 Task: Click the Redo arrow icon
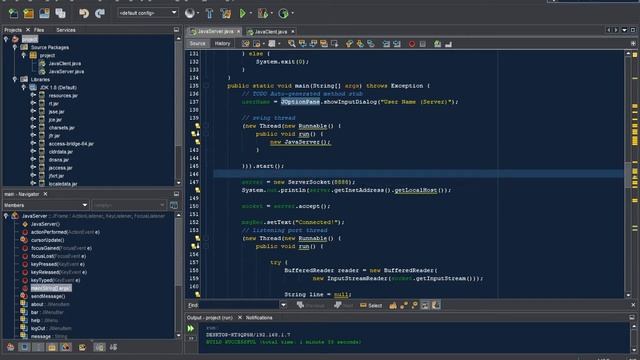coord(100,13)
